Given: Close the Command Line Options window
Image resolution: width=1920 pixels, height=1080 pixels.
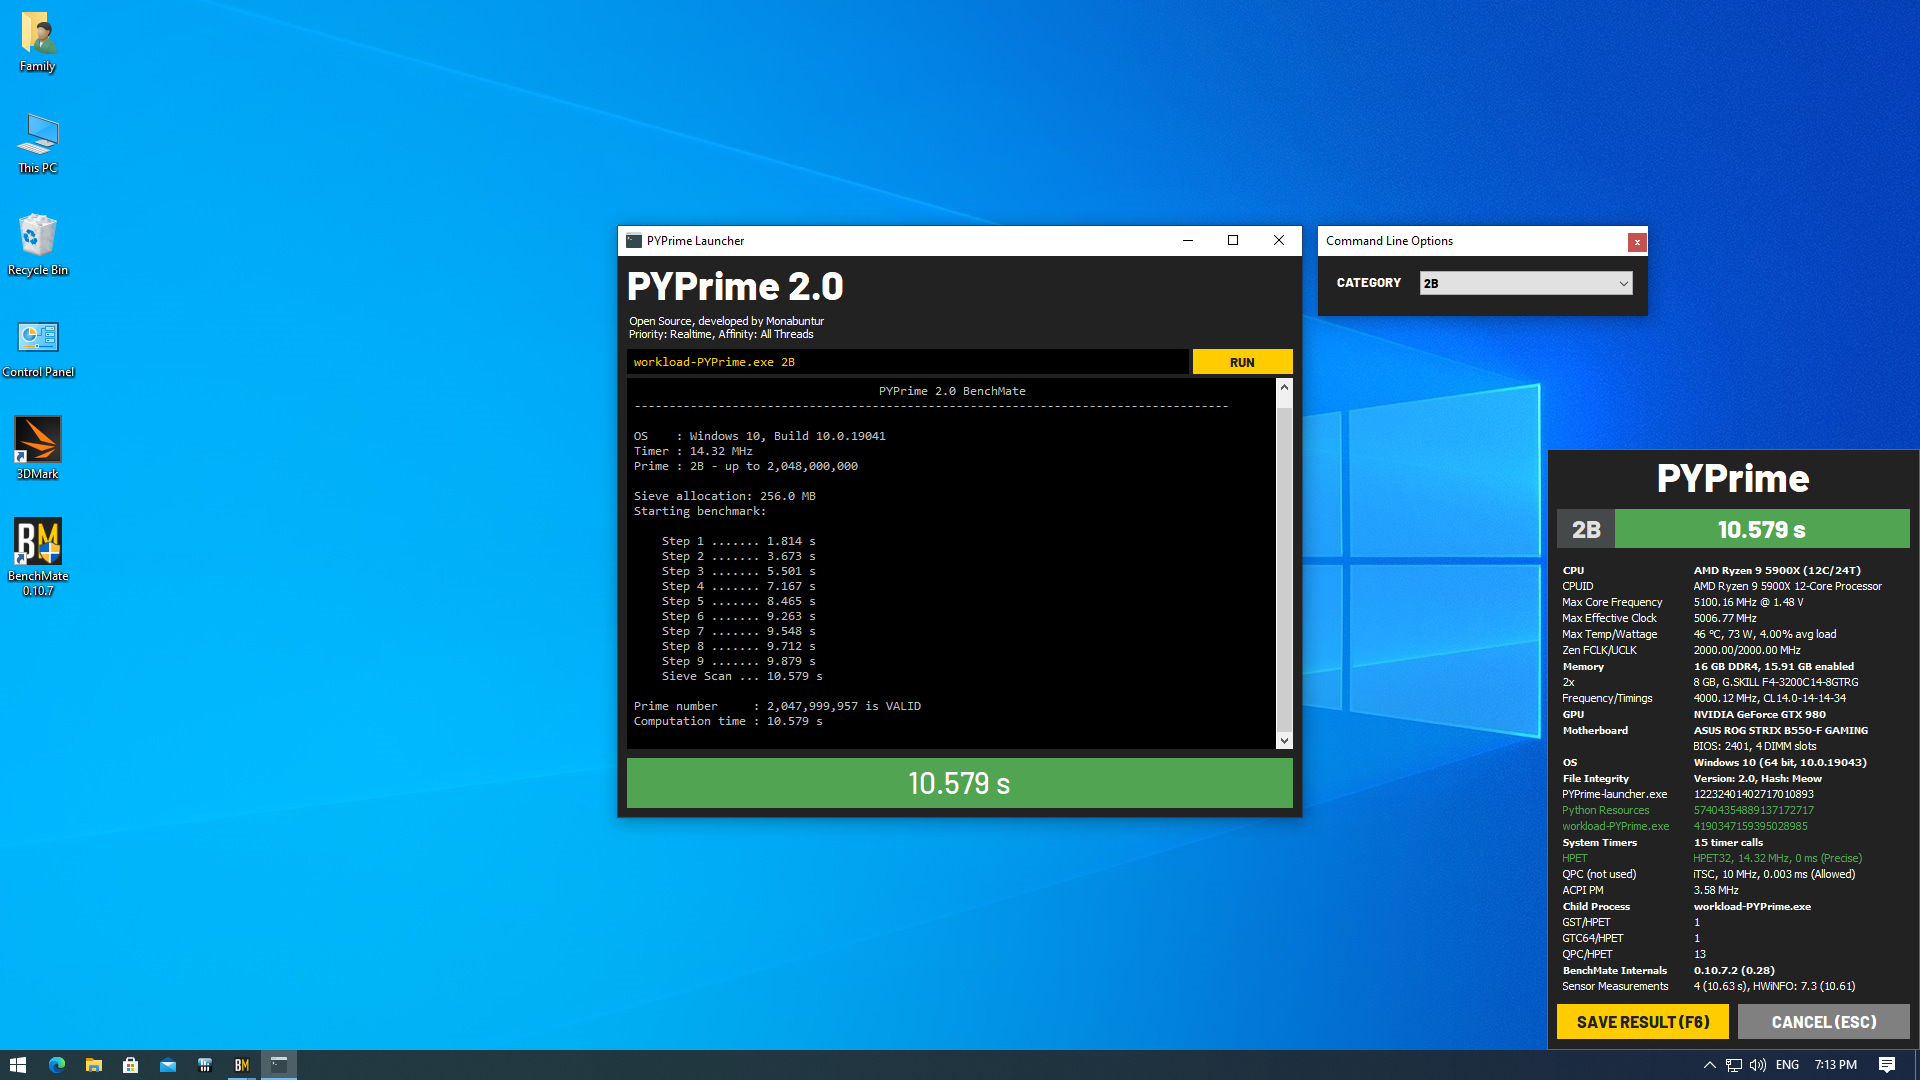Looking at the screenshot, I should coord(1637,242).
